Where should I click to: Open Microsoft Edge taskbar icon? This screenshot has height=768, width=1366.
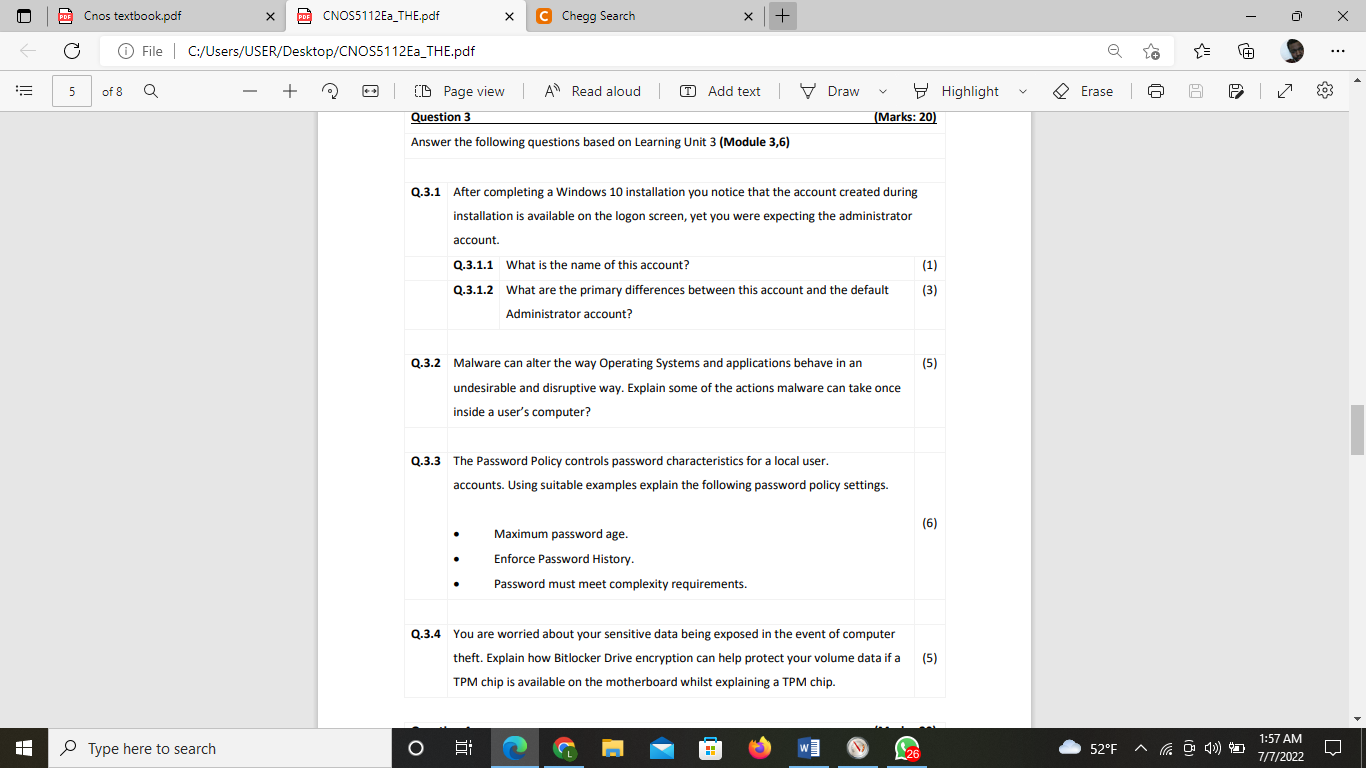point(514,748)
